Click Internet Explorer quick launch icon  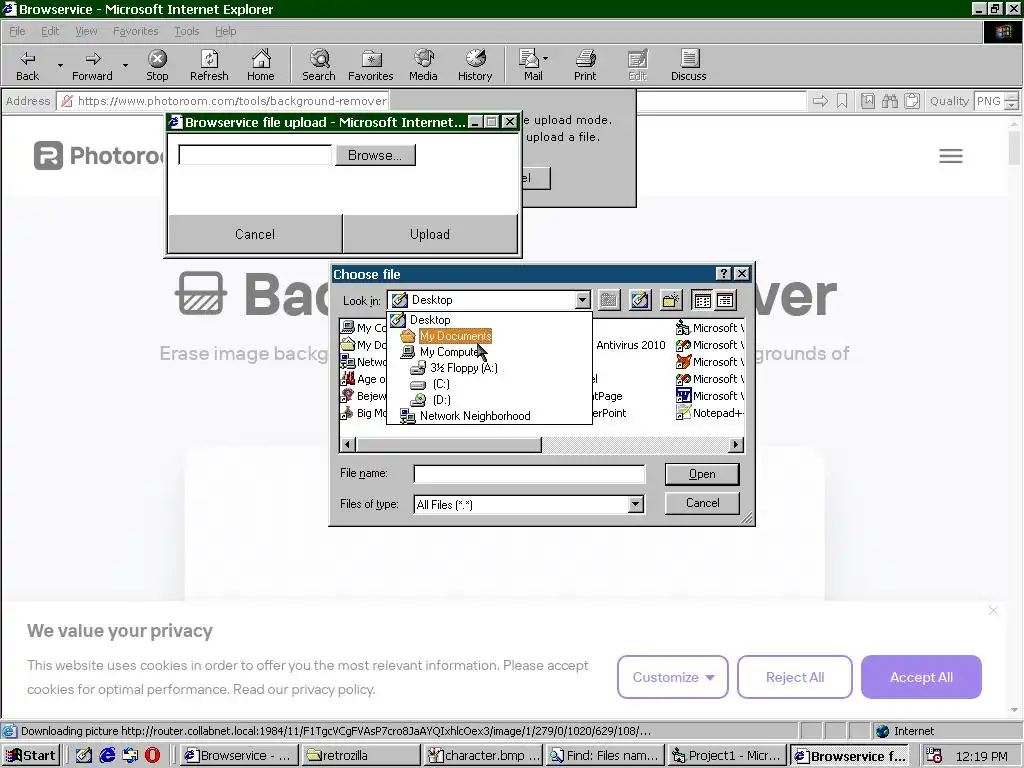(x=107, y=755)
